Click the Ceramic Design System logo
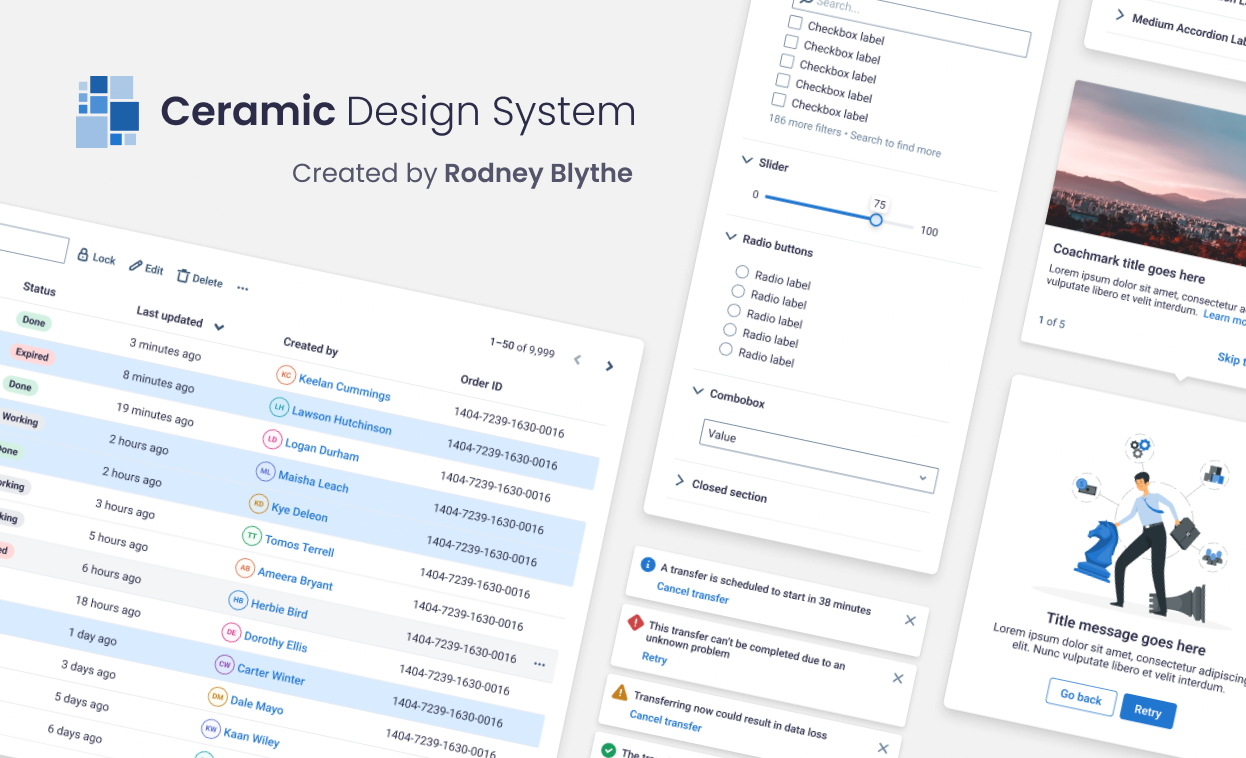Image resolution: width=1246 pixels, height=758 pixels. click(107, 112)
